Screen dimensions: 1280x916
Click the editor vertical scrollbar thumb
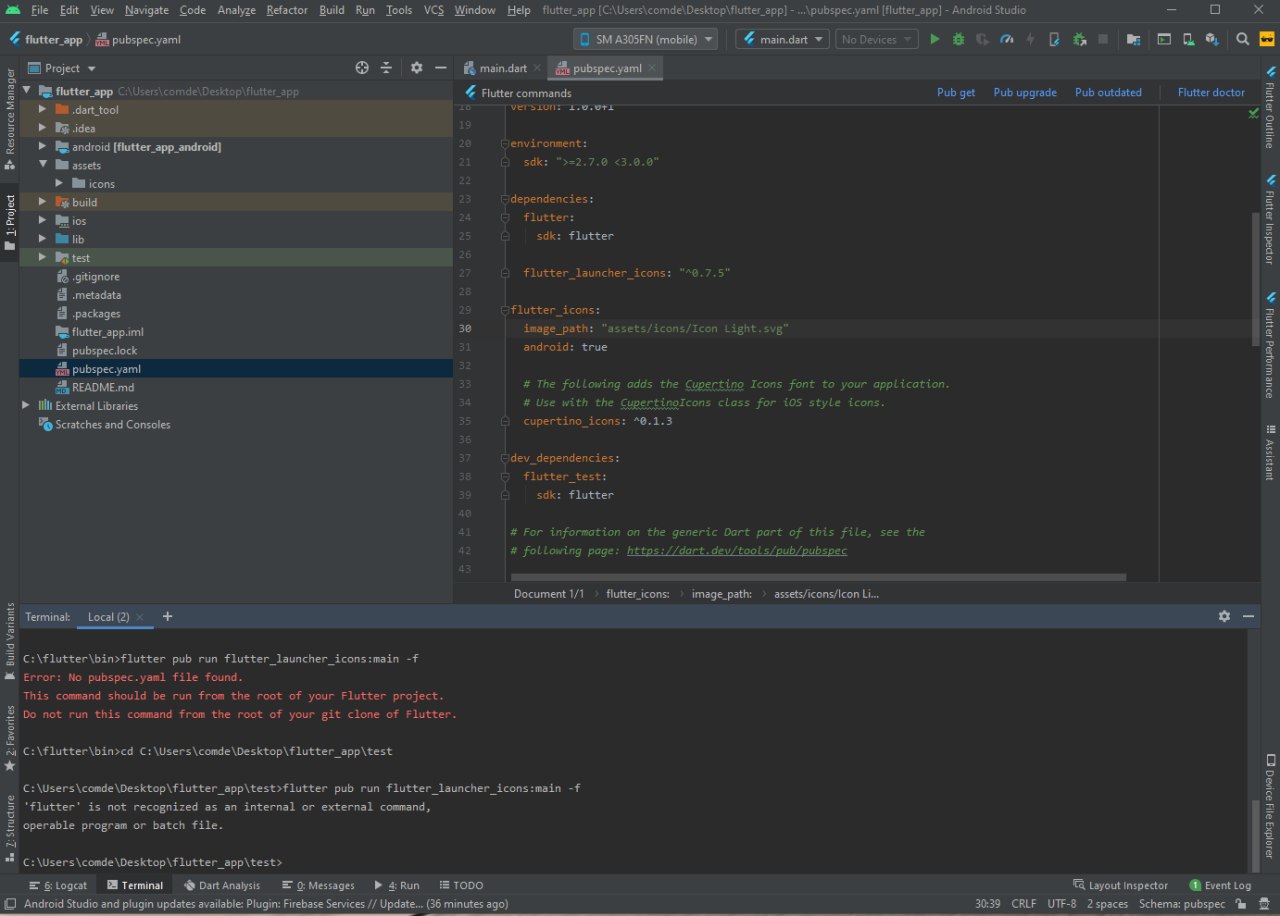point(1256,278)
